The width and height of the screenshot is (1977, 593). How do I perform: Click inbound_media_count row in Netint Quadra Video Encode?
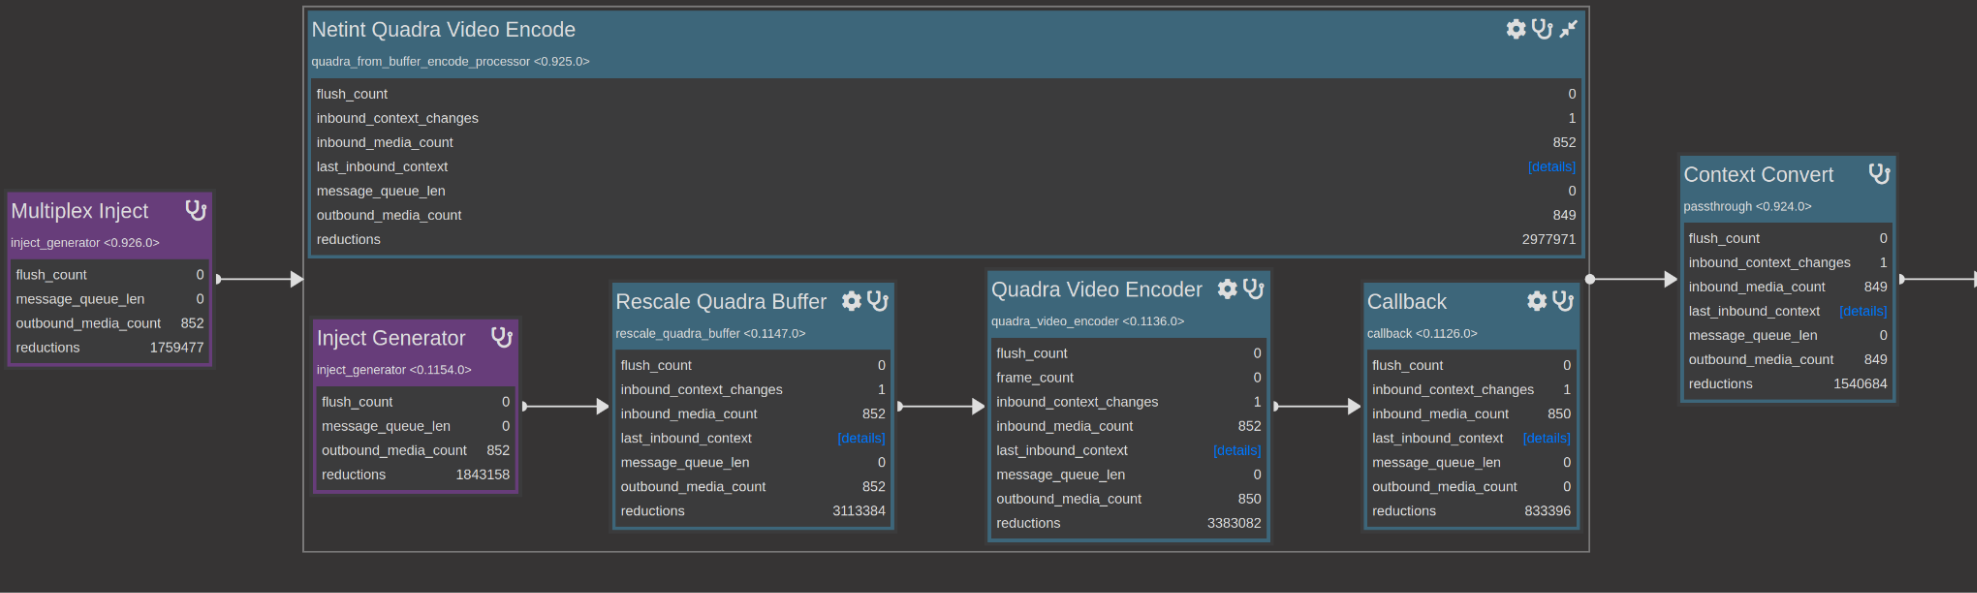point(946,143)
